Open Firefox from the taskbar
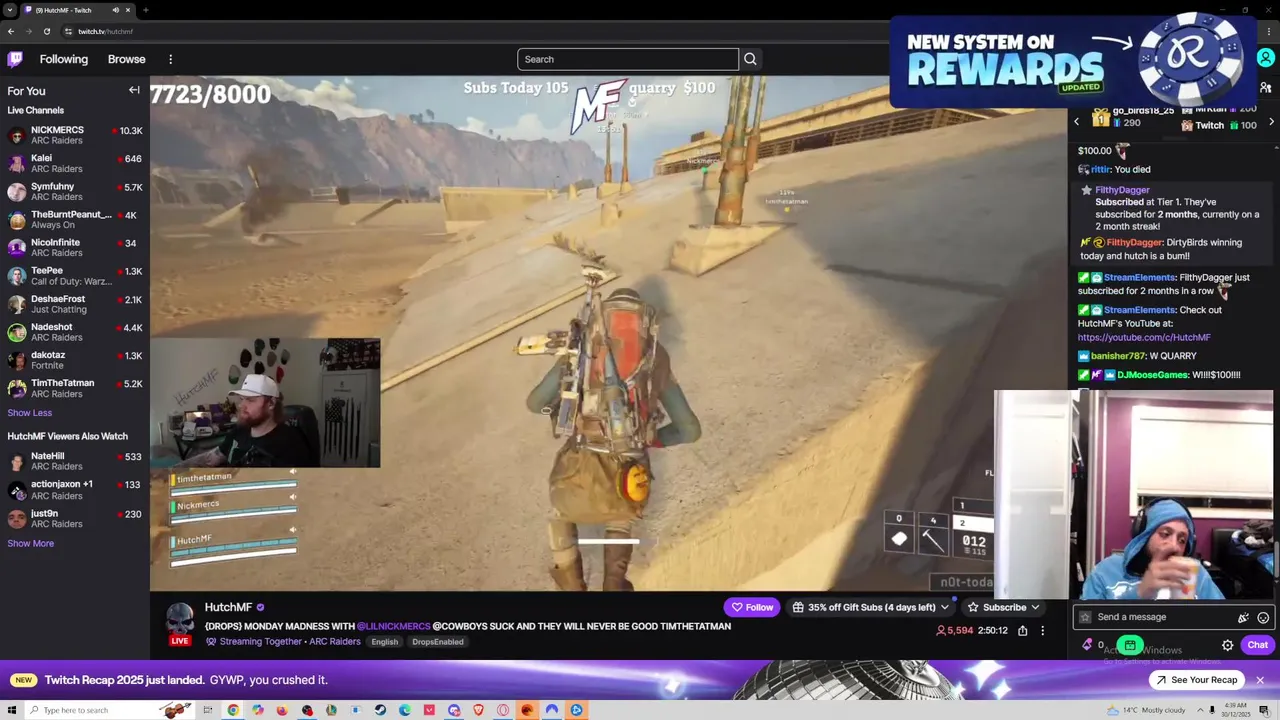The image size is (1280, 720). pos(282,710)
